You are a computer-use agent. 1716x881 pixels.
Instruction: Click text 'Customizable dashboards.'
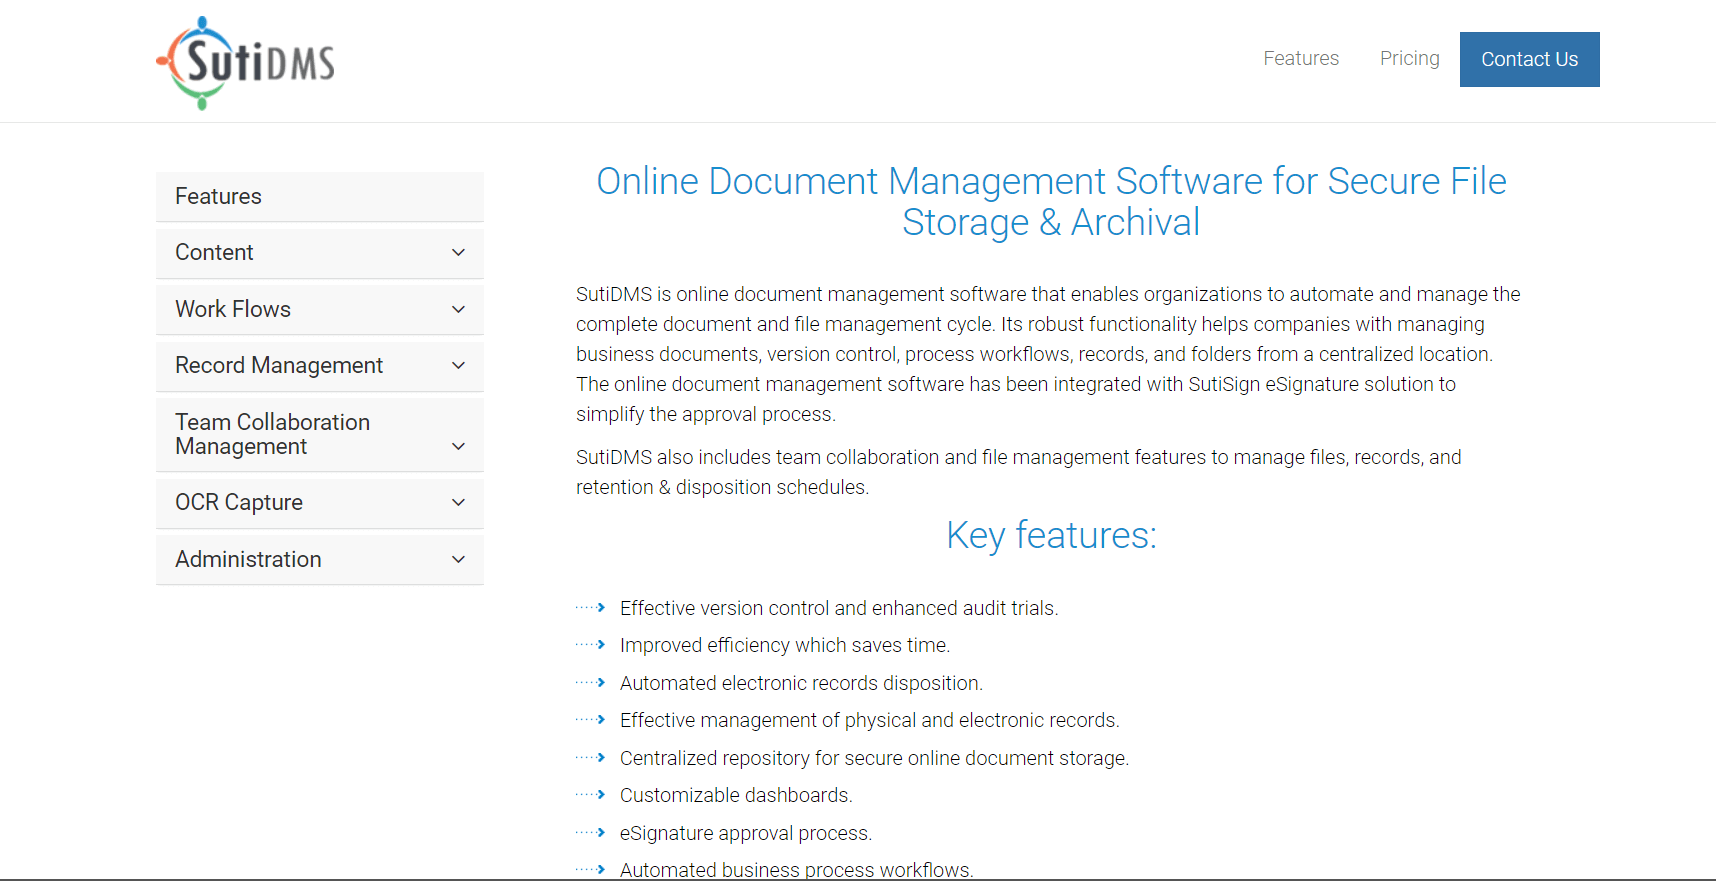point(736,795)
